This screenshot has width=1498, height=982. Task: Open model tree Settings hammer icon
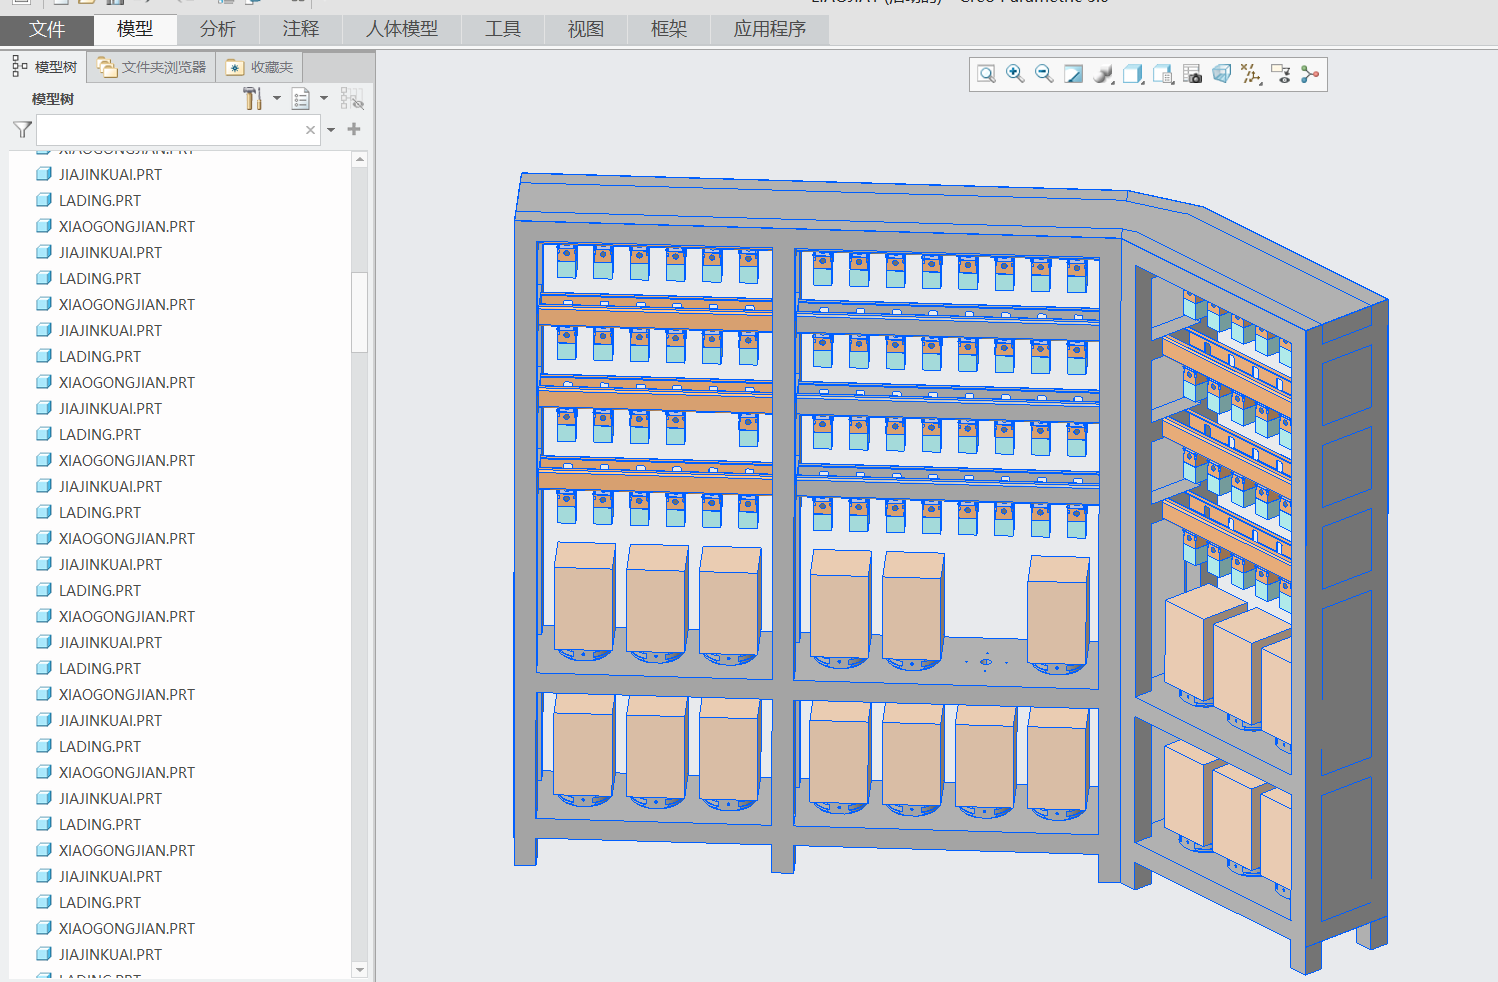coord(253,98)
